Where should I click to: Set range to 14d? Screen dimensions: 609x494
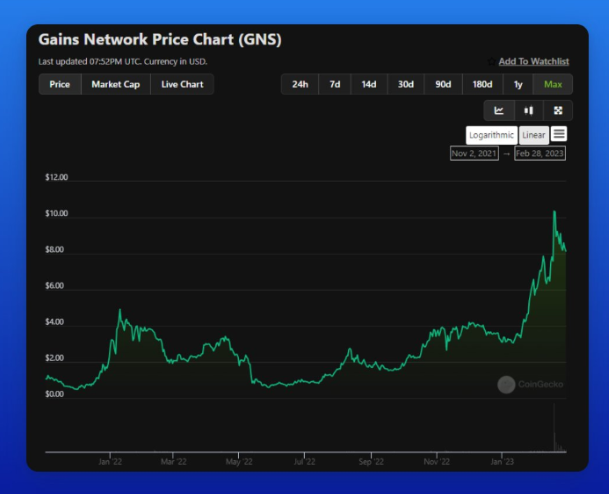click(369, 84)
